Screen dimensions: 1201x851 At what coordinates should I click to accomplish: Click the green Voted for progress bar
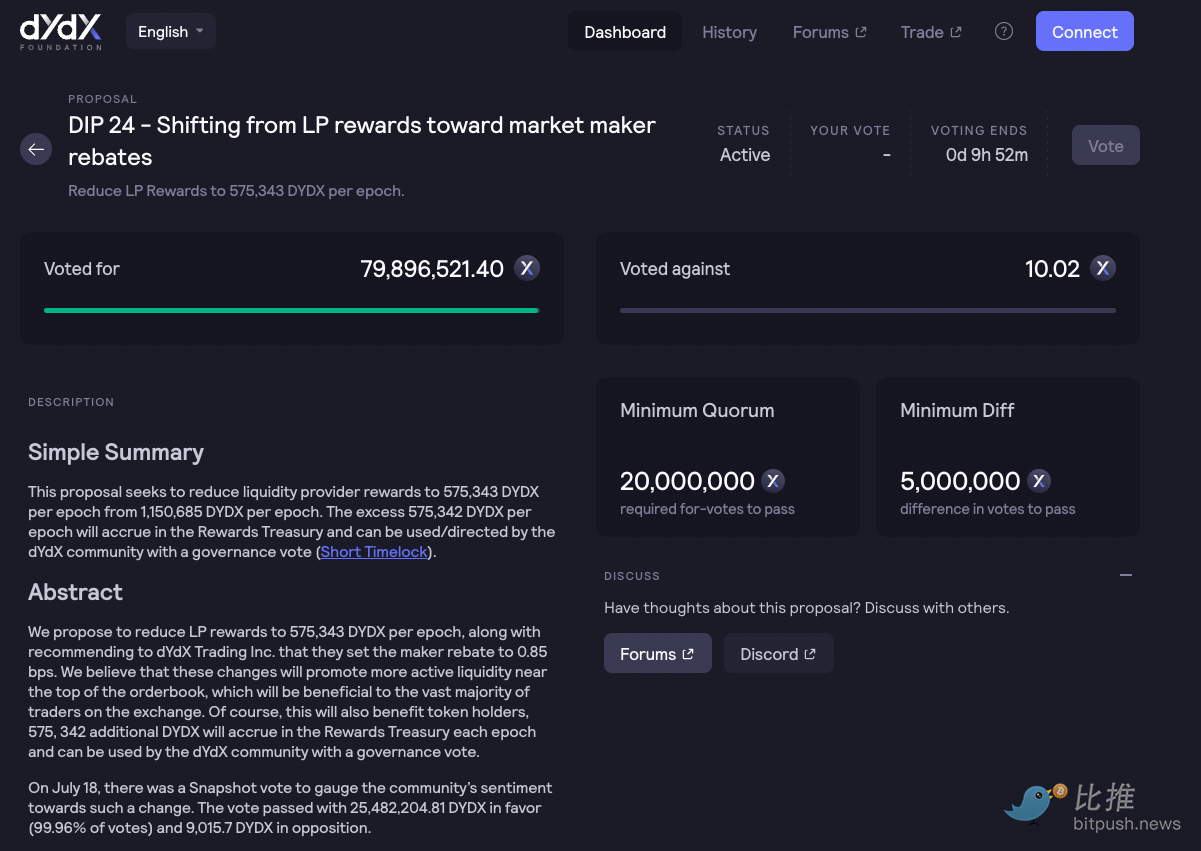tap(292, 311)
